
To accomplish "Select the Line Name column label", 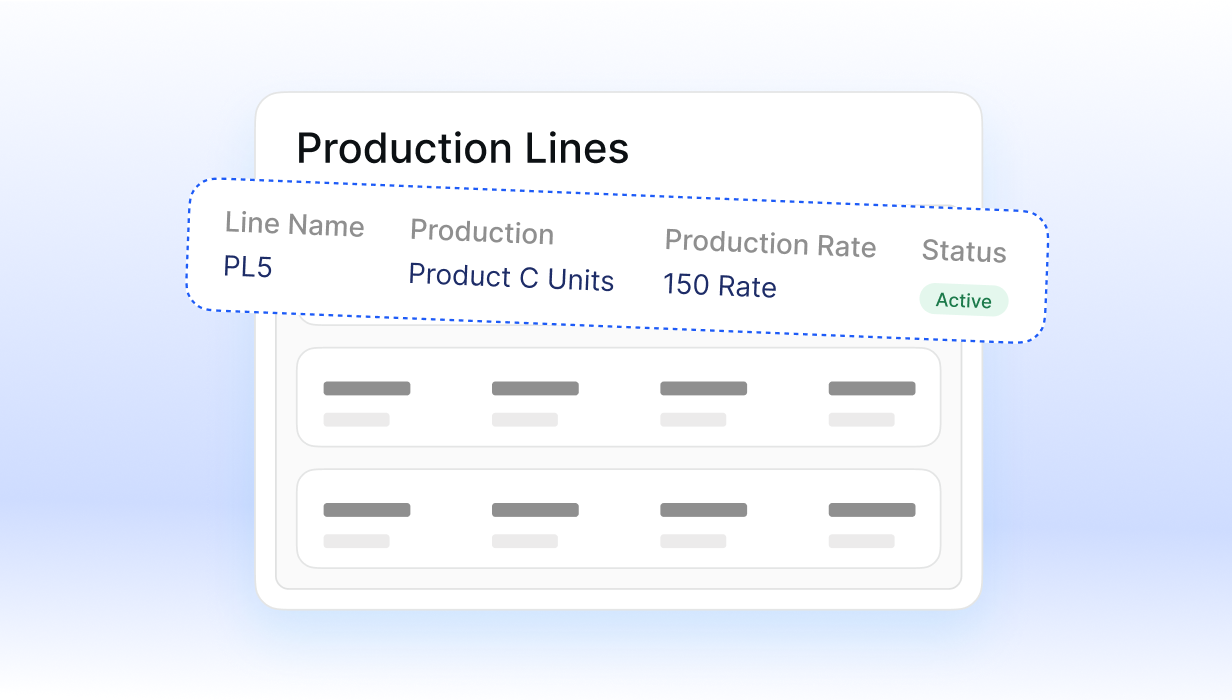I will click(294, 224).
